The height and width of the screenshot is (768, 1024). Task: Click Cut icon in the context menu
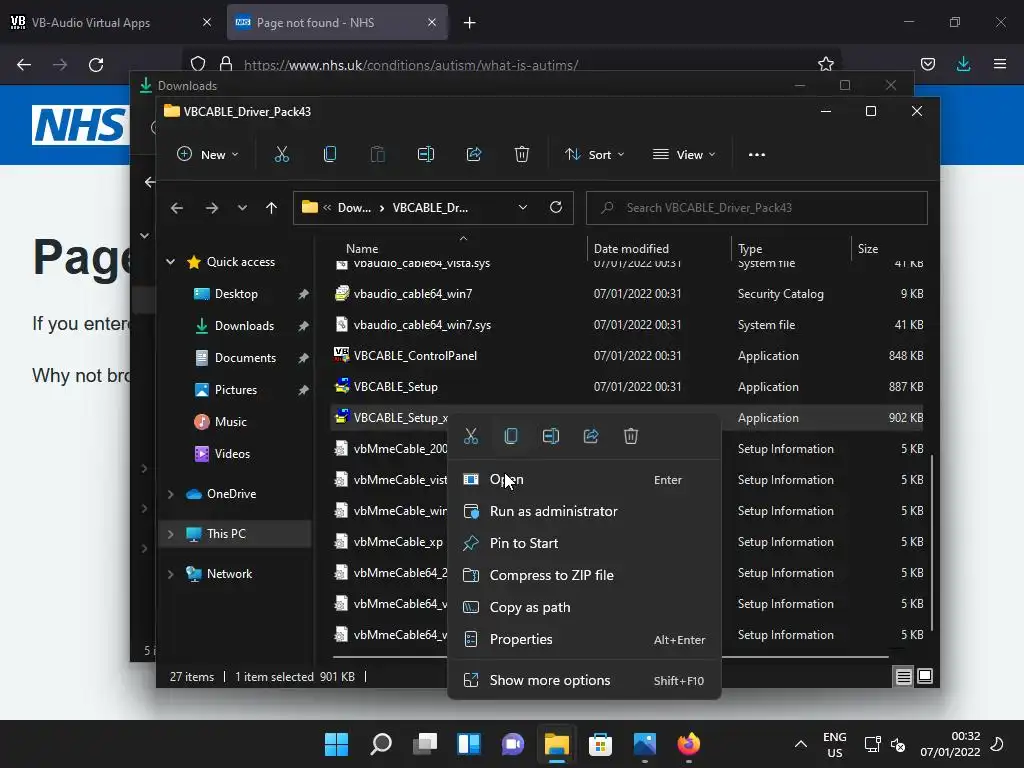coord(471,436)
